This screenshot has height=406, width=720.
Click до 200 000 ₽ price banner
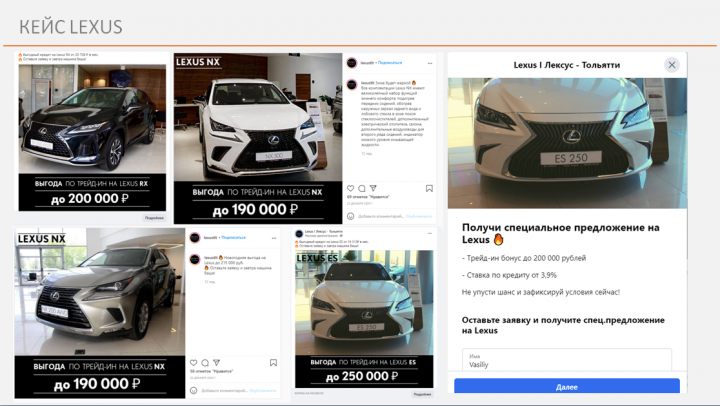click(x=92, y=198)
